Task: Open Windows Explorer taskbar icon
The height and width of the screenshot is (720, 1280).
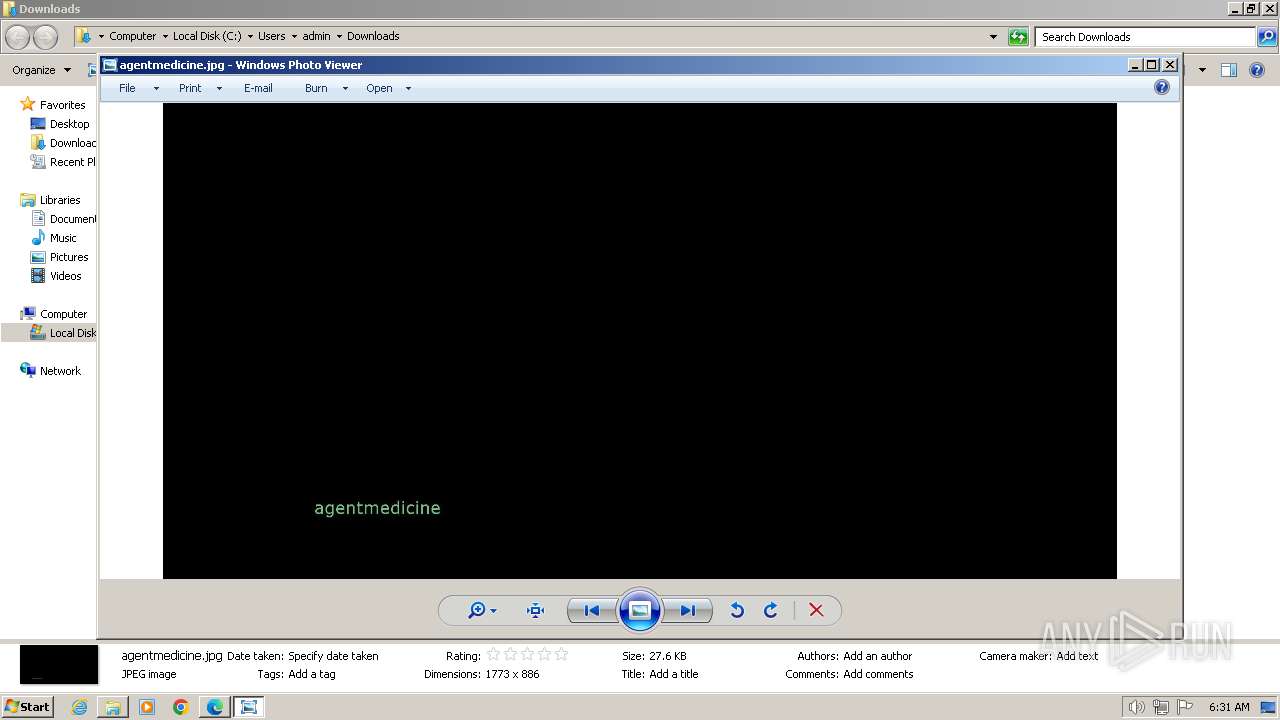Action: [113, 707]
